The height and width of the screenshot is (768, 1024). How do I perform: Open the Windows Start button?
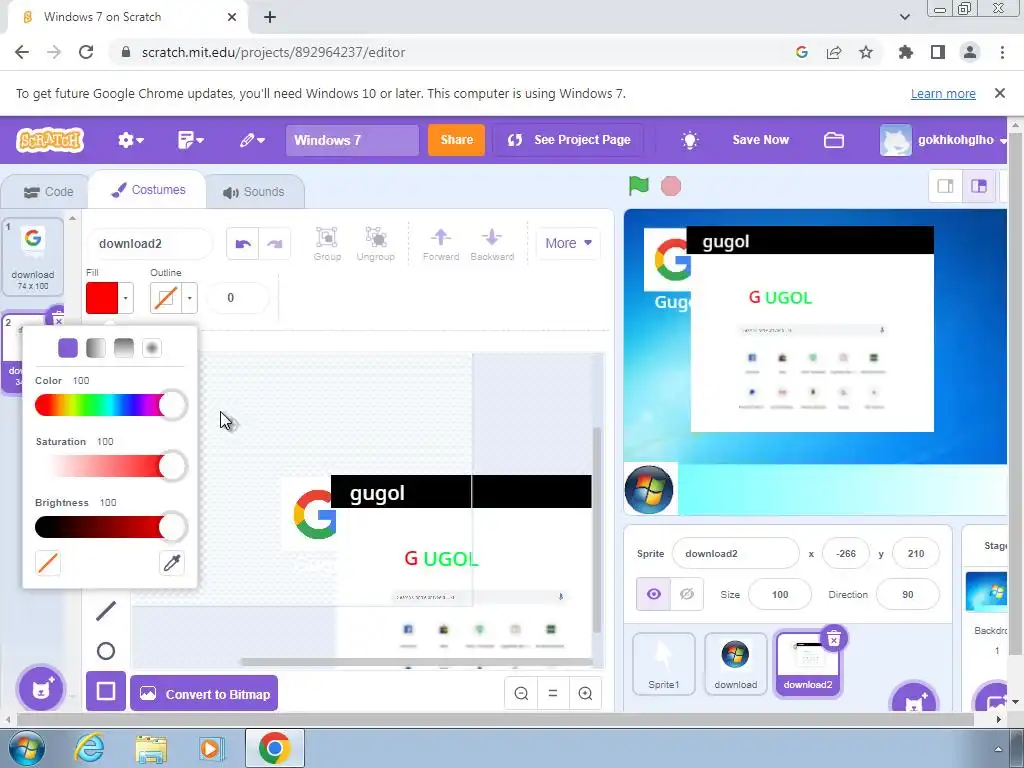(26, 748)
